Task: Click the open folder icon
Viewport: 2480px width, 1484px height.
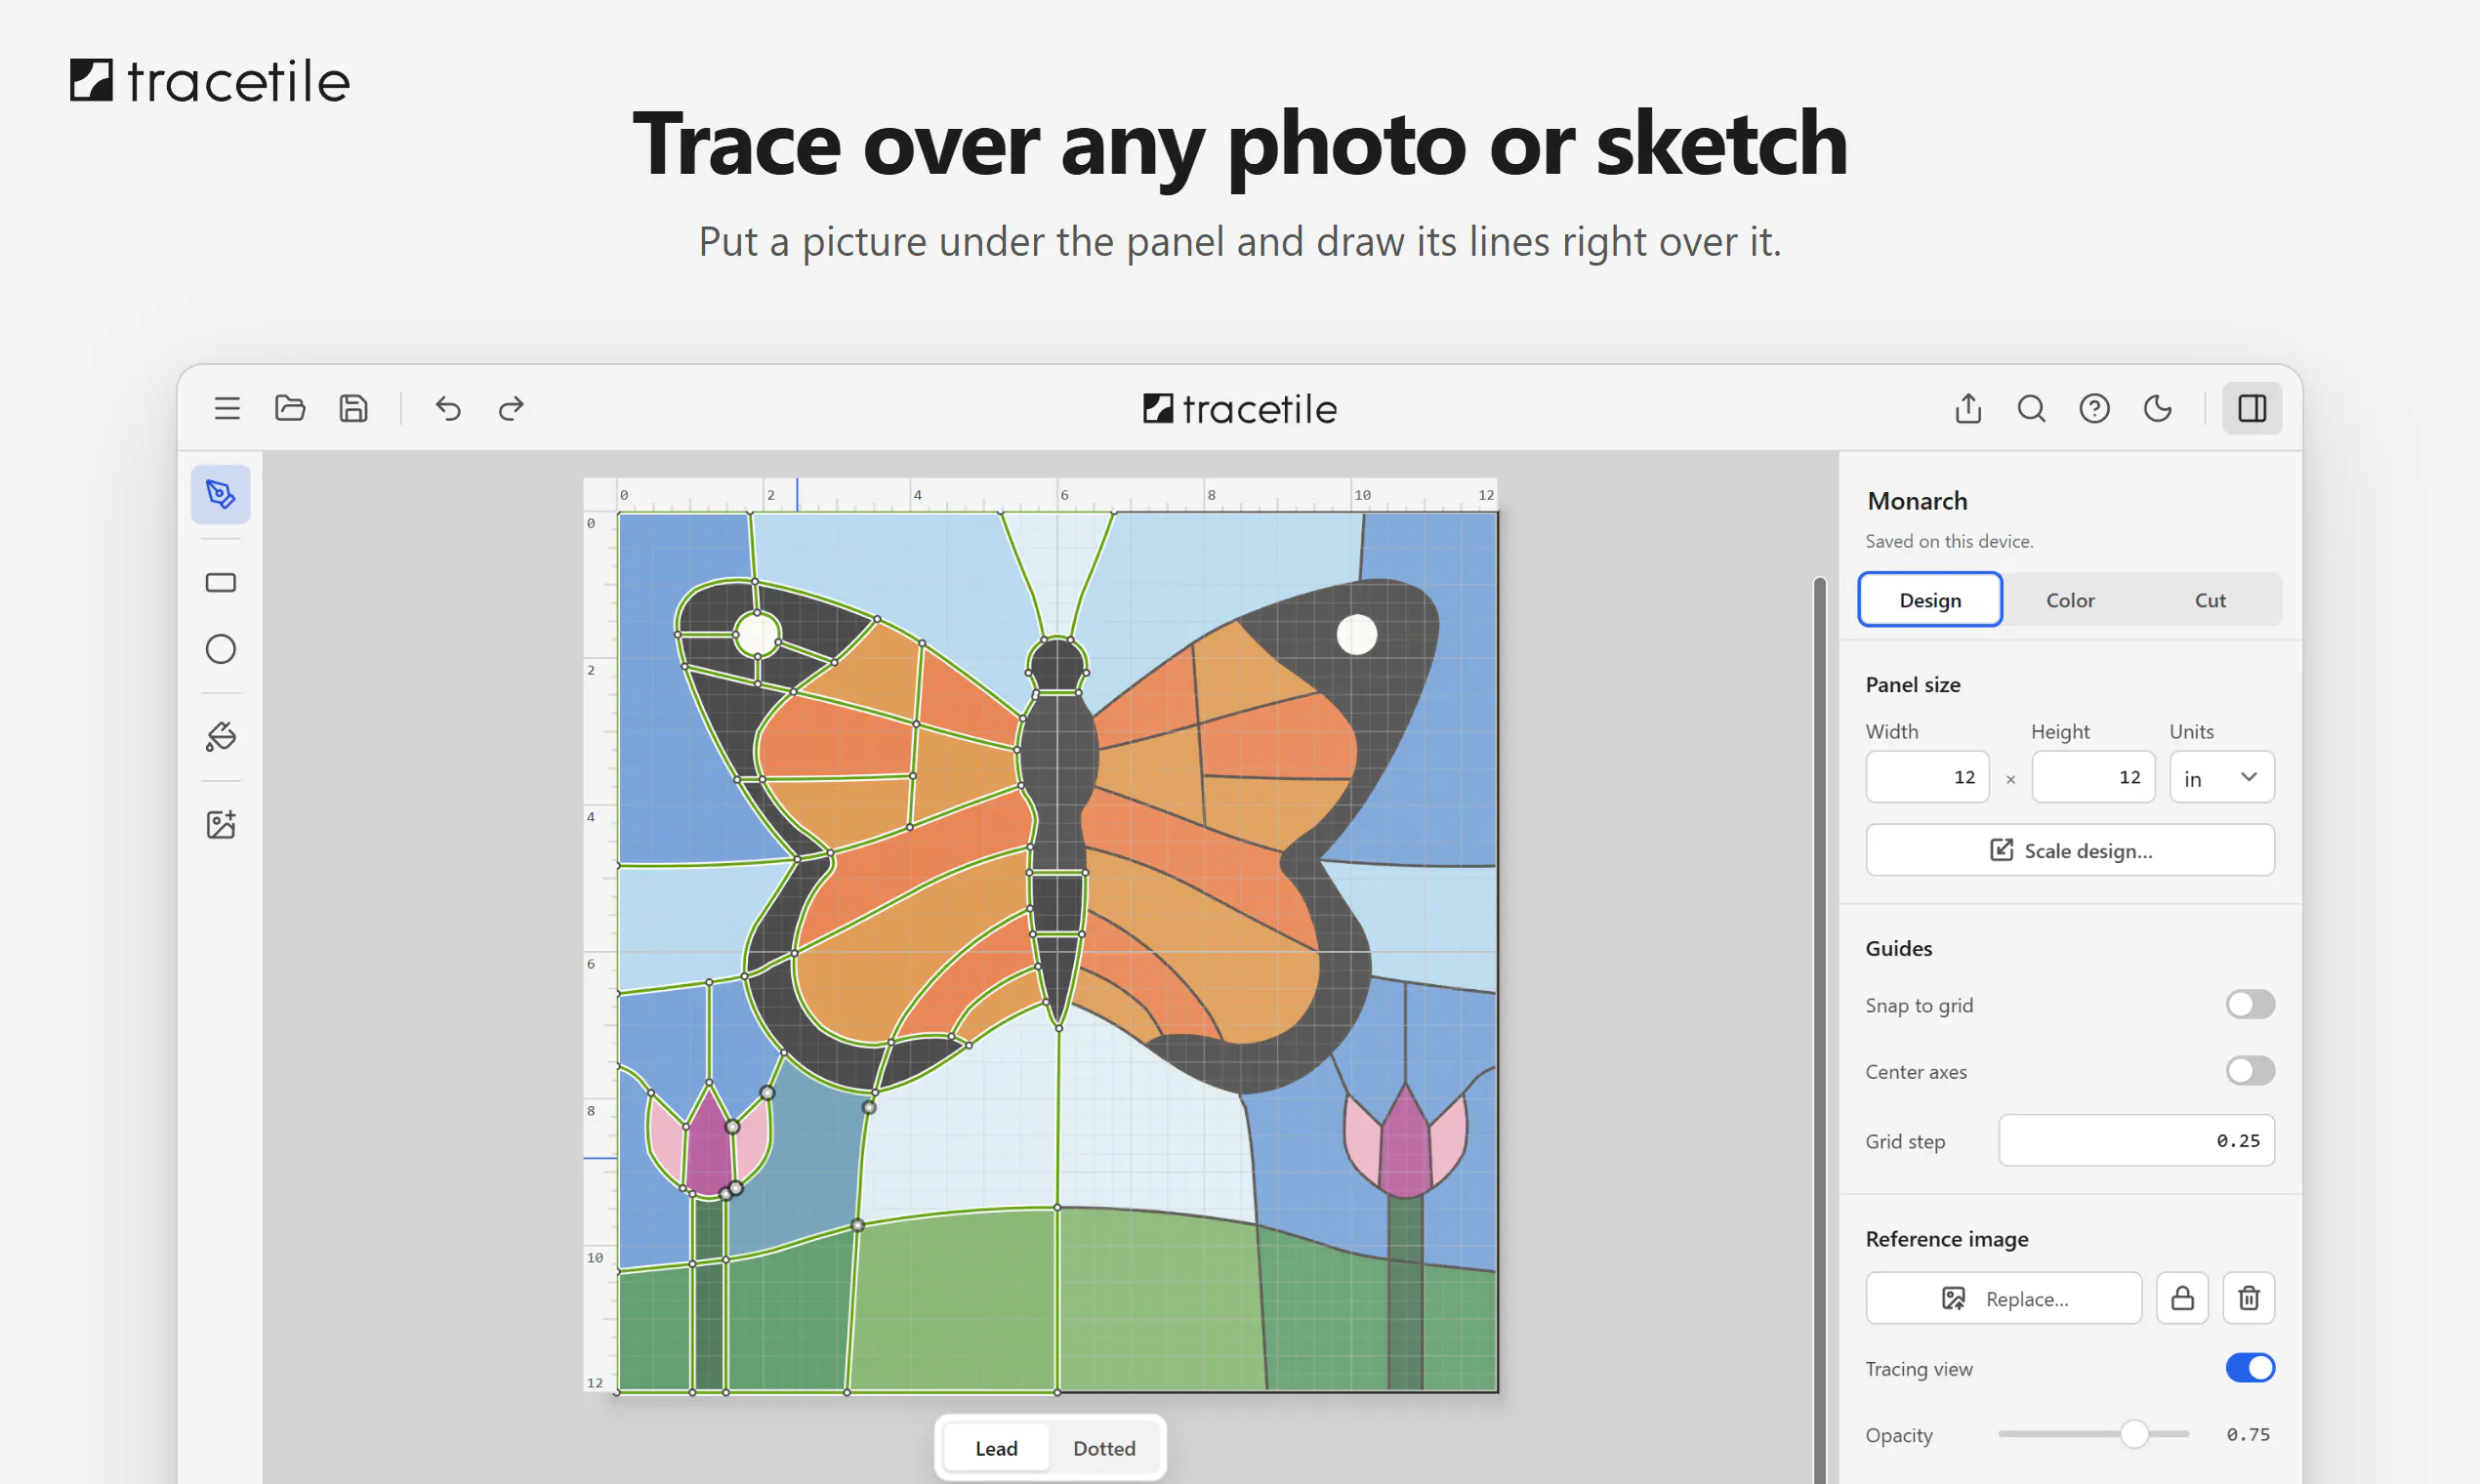Action: coord(290,408)
